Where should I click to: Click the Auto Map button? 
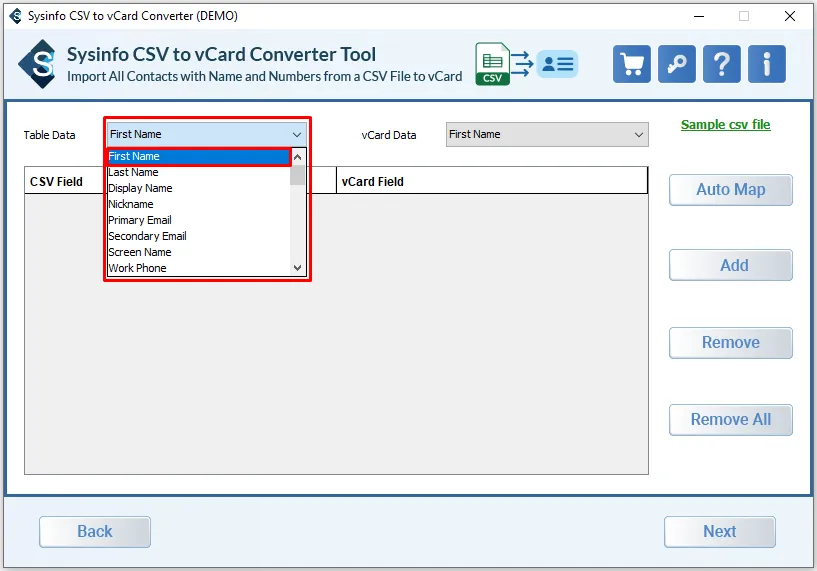coord(731,190)
